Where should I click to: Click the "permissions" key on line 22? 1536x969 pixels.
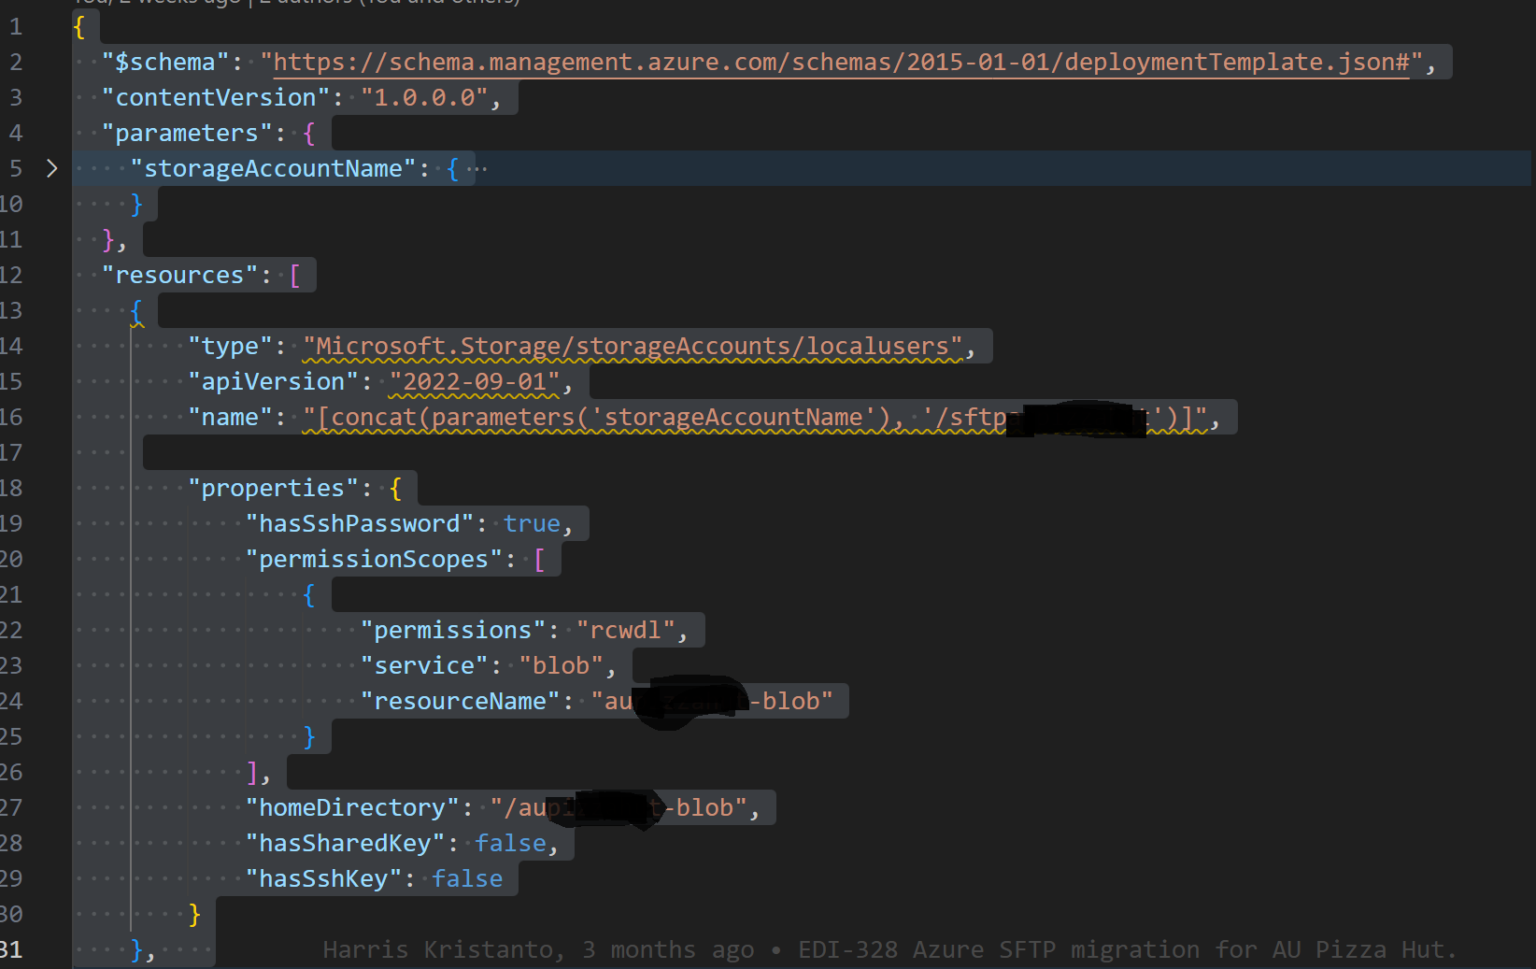[453, 630]
